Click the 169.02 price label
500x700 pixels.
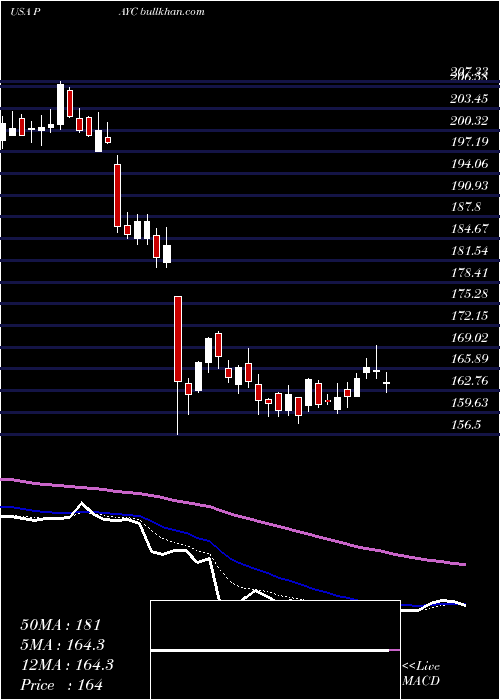coord(469,338)
